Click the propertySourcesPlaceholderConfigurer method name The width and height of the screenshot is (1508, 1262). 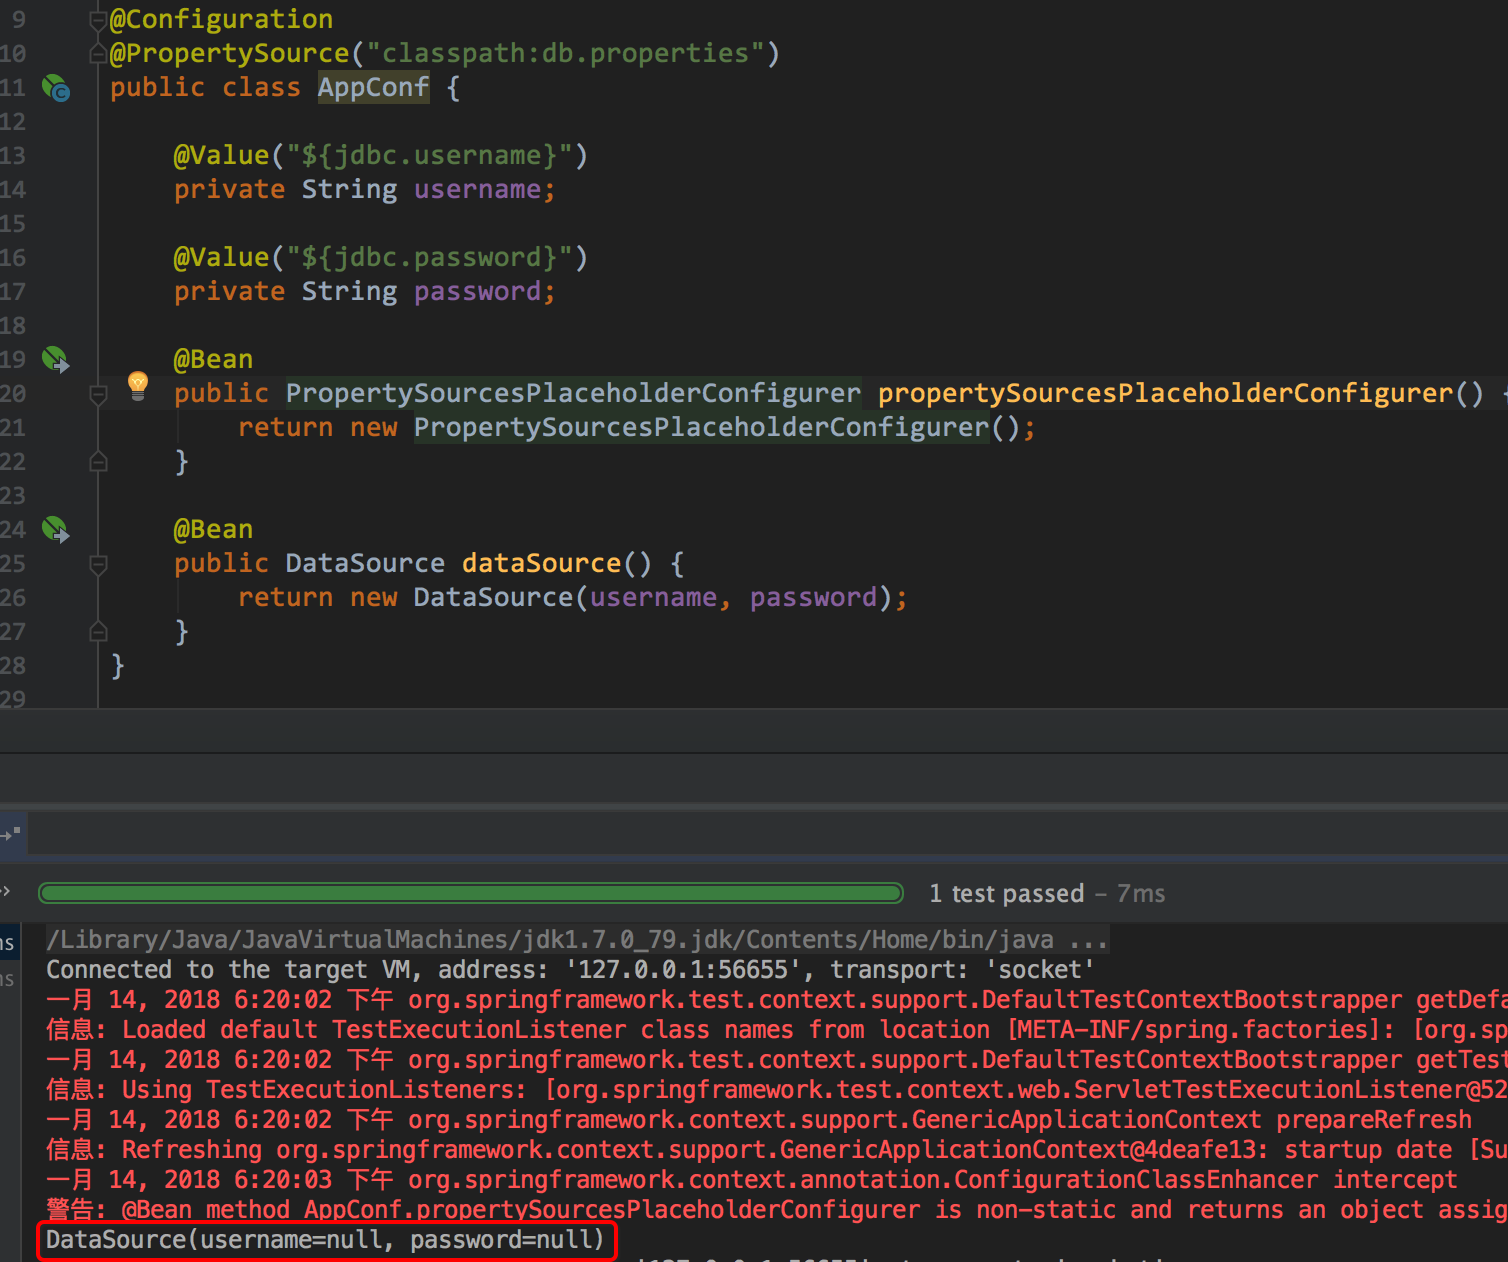click(x=1165, y=393)
